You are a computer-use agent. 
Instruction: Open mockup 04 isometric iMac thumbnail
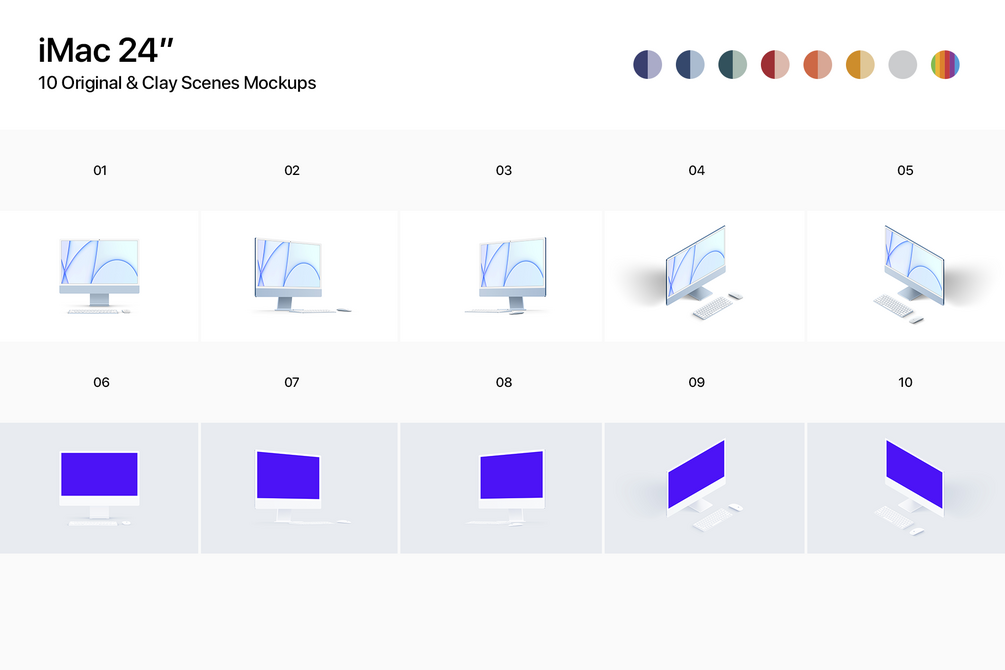[x=704, y=276]
